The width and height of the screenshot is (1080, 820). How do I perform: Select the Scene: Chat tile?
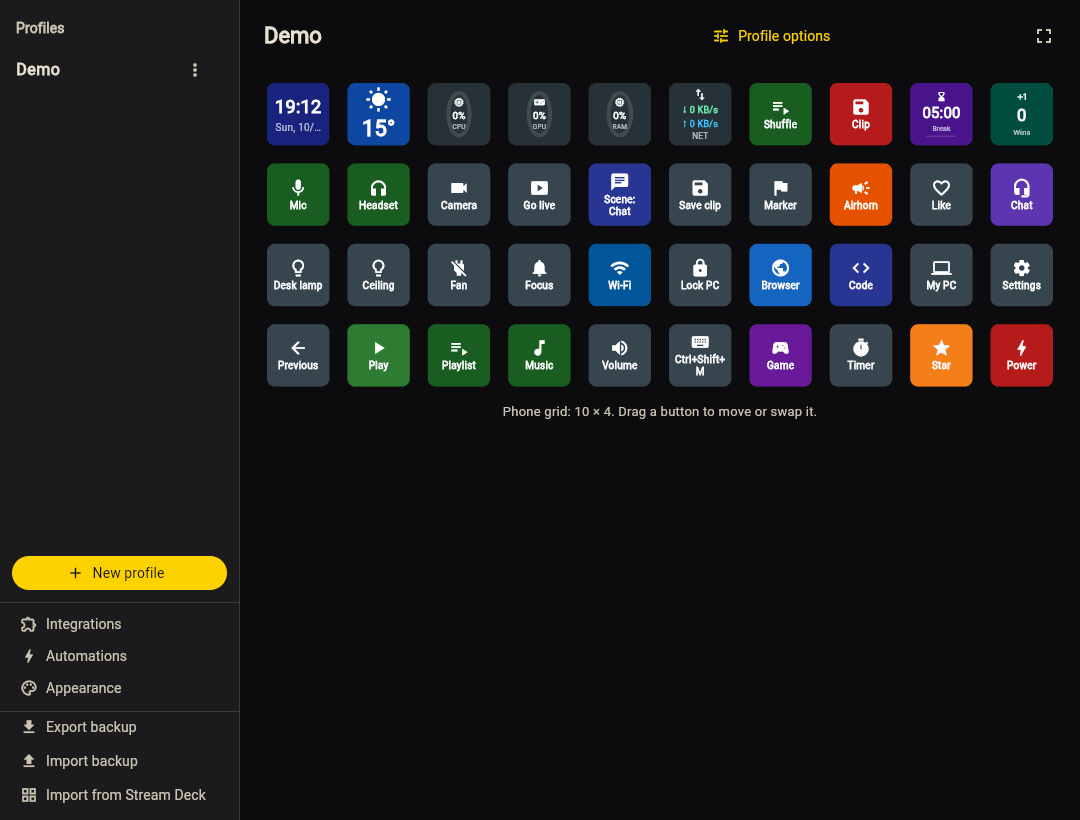(620, 195)
